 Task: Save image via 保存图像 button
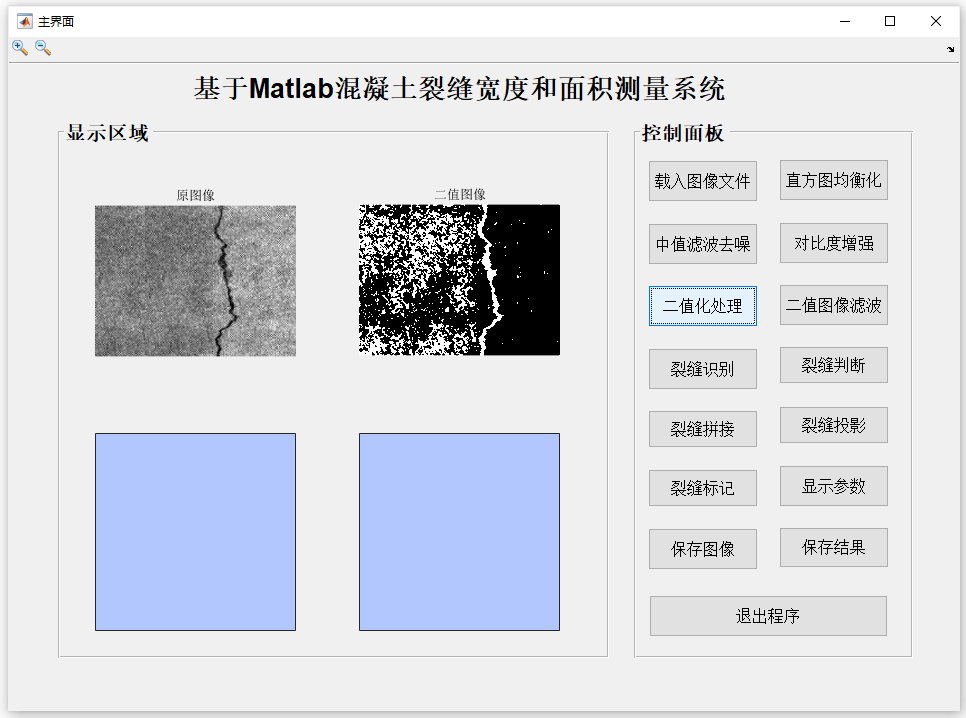click(x=702, y=549)
